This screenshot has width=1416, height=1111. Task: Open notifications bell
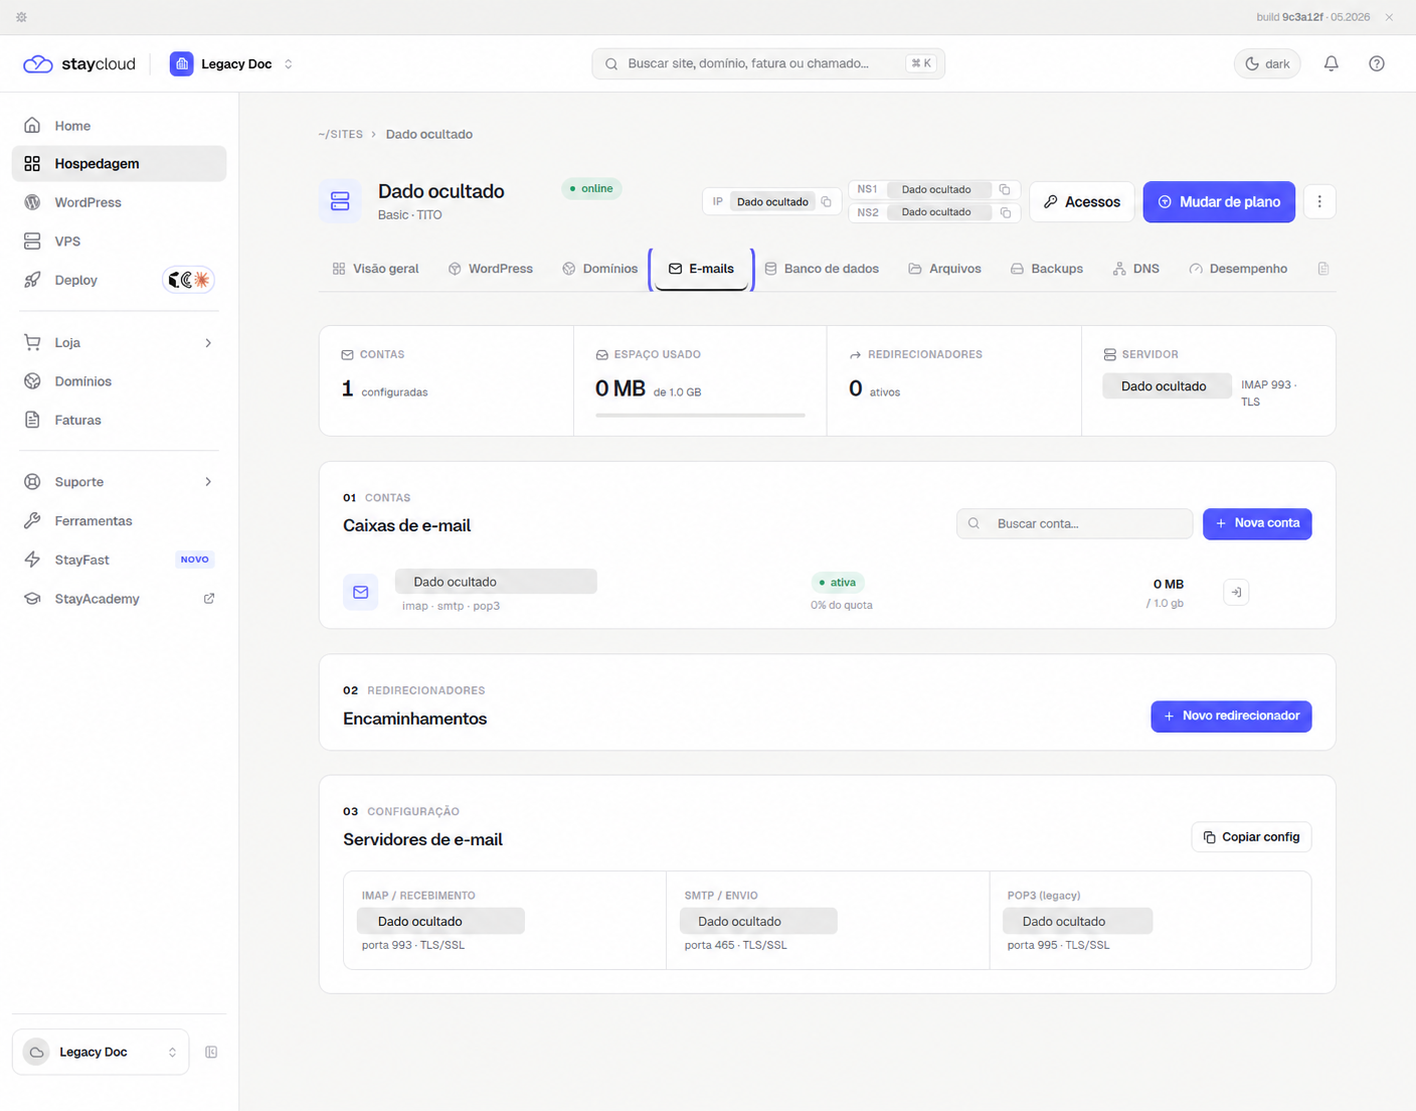(1331, 63)
